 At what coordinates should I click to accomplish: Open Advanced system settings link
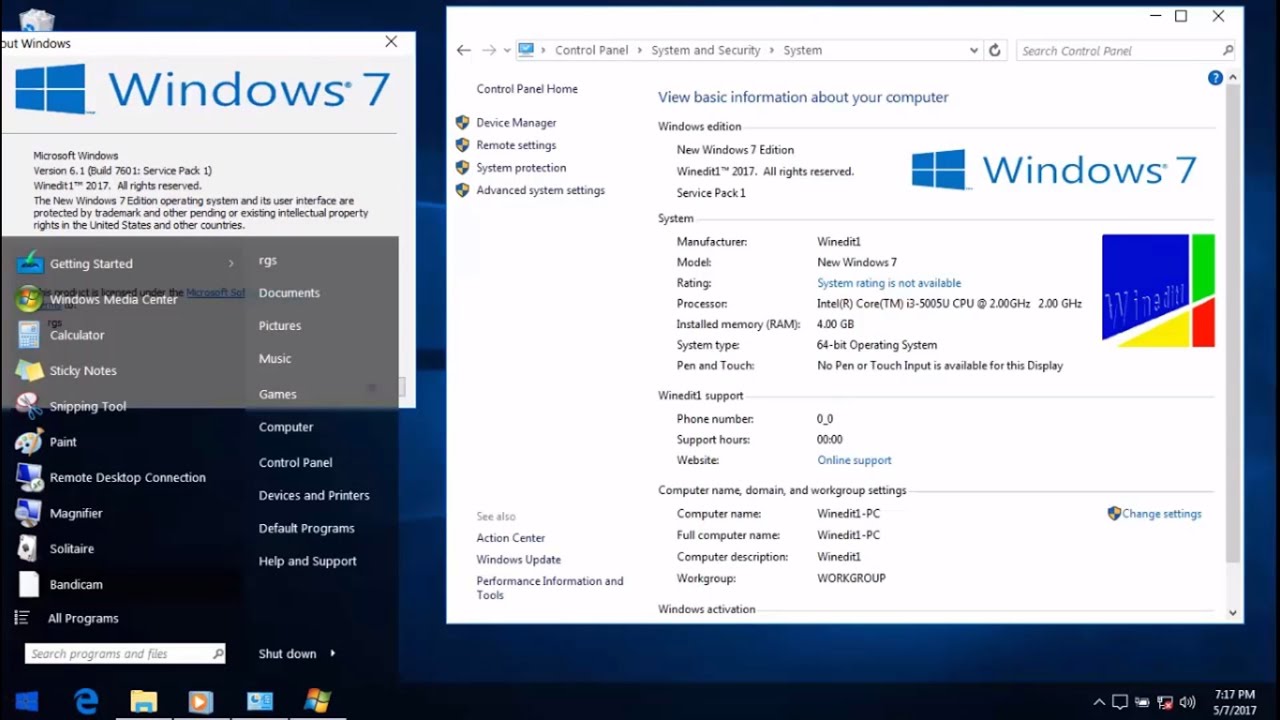540,190
